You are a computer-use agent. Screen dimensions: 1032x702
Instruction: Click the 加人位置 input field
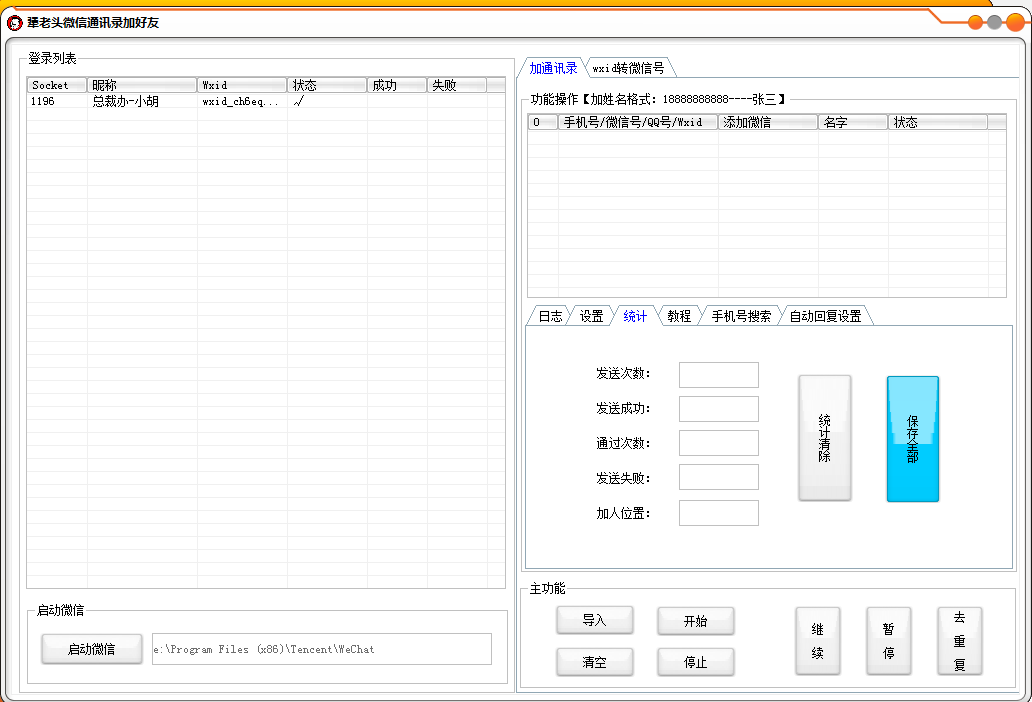click(x=719, y=513)
